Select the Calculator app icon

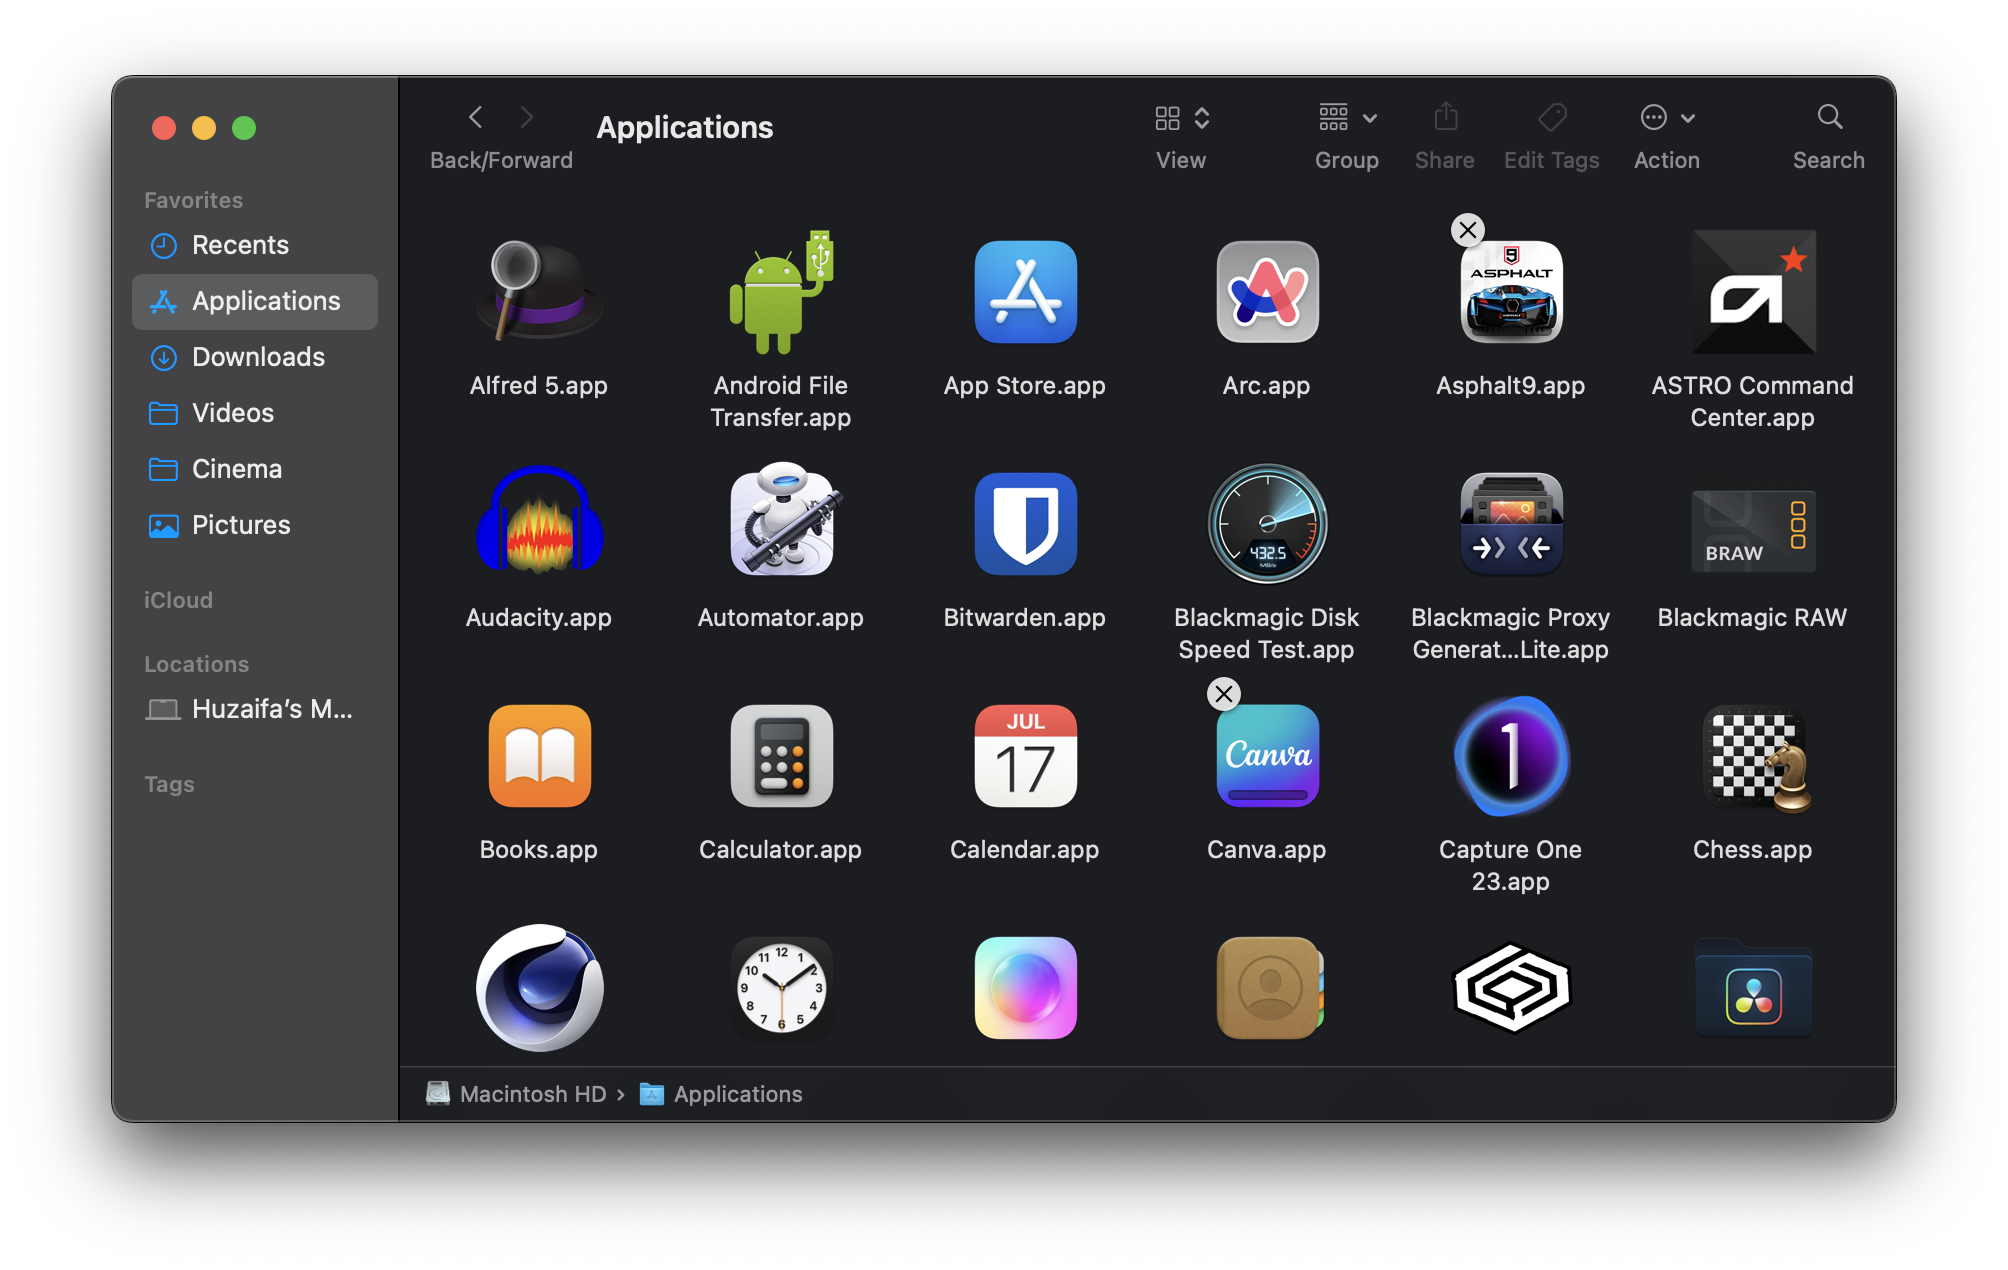[781, 757]
